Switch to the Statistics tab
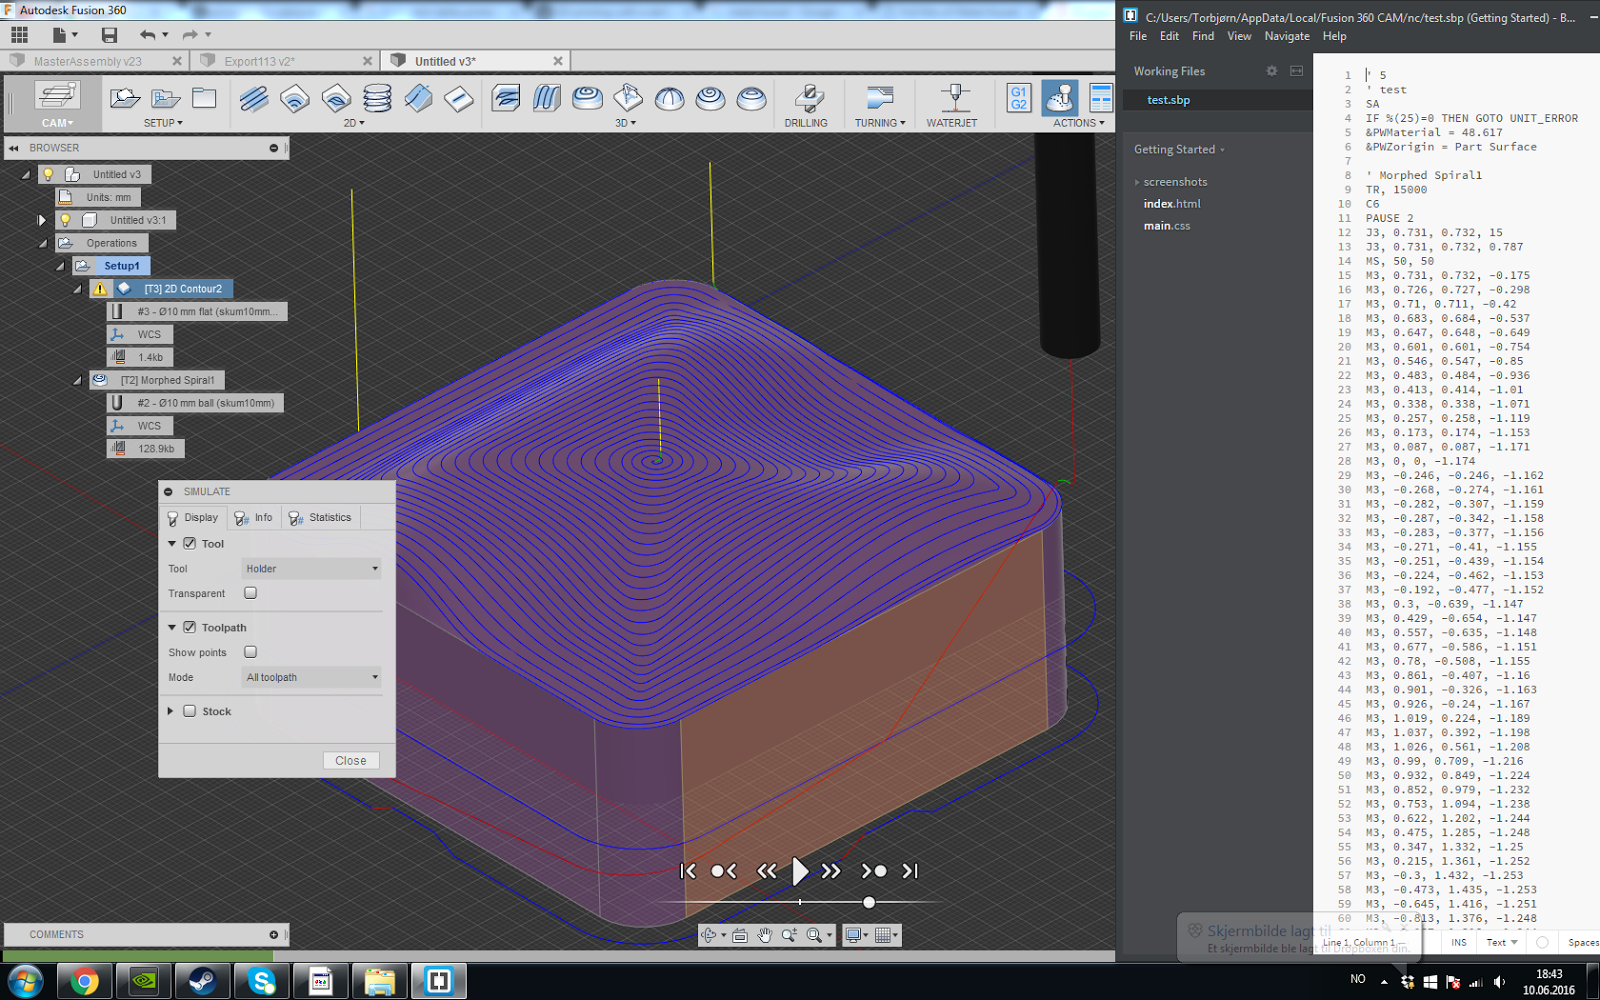The image size is (1600, 1000). click(x=321, y=518)
